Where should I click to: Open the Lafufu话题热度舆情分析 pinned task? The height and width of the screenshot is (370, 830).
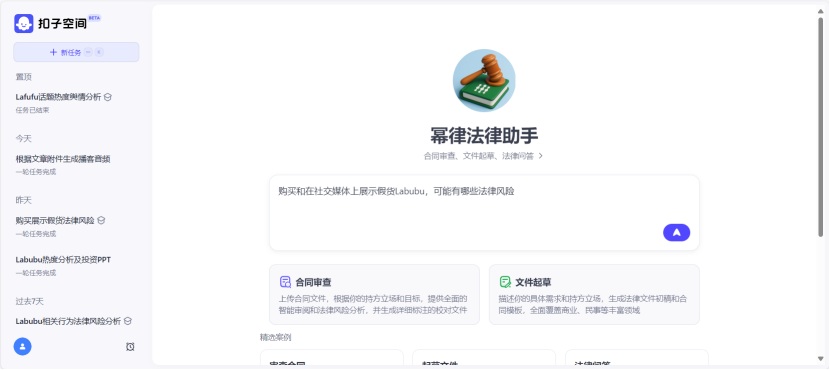coord(58,97)
